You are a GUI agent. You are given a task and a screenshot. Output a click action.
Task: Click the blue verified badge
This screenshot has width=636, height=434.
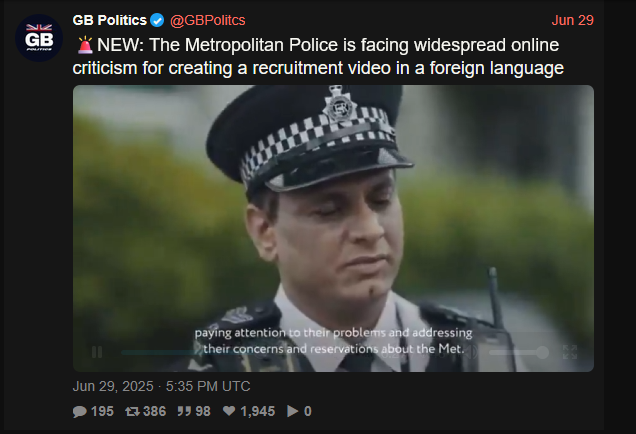pyautogui.click(x=157, y=20)
